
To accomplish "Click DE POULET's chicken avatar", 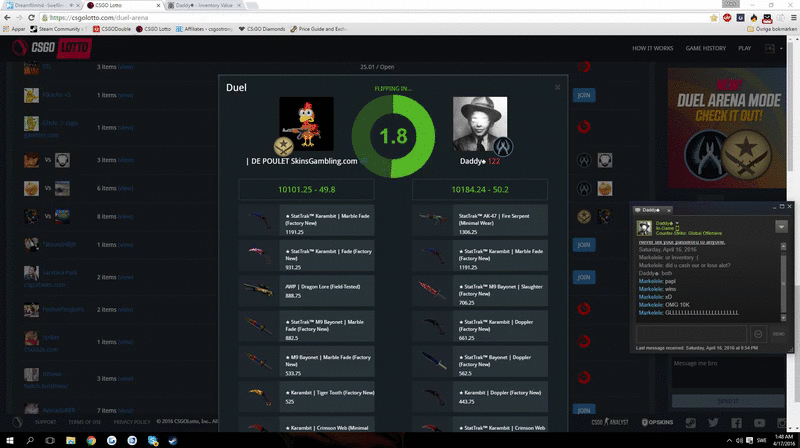I will 306,123.
